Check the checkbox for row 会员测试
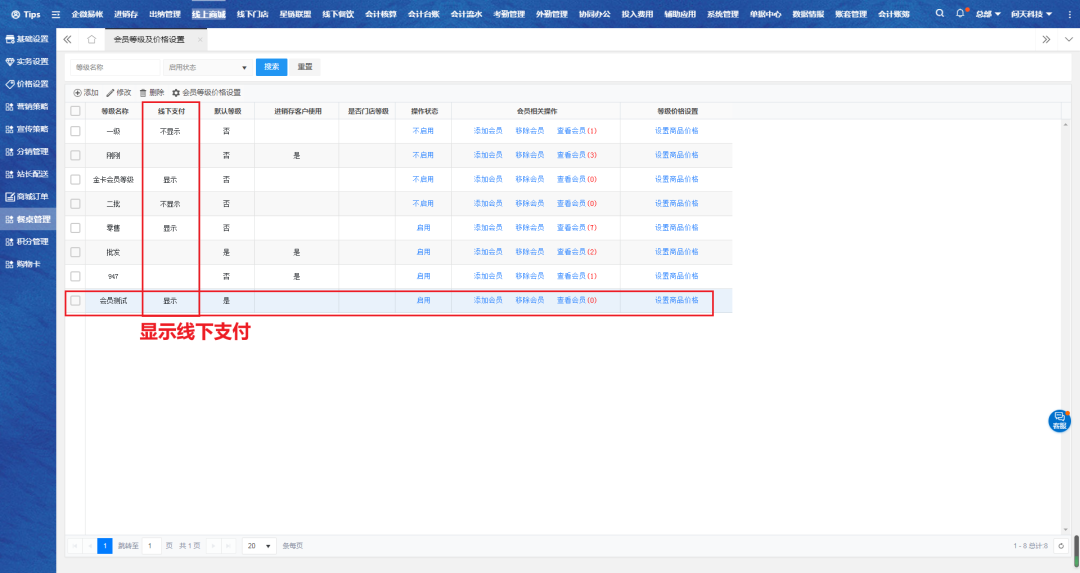Screen dimensions: 1080x573 click(75, 300)
